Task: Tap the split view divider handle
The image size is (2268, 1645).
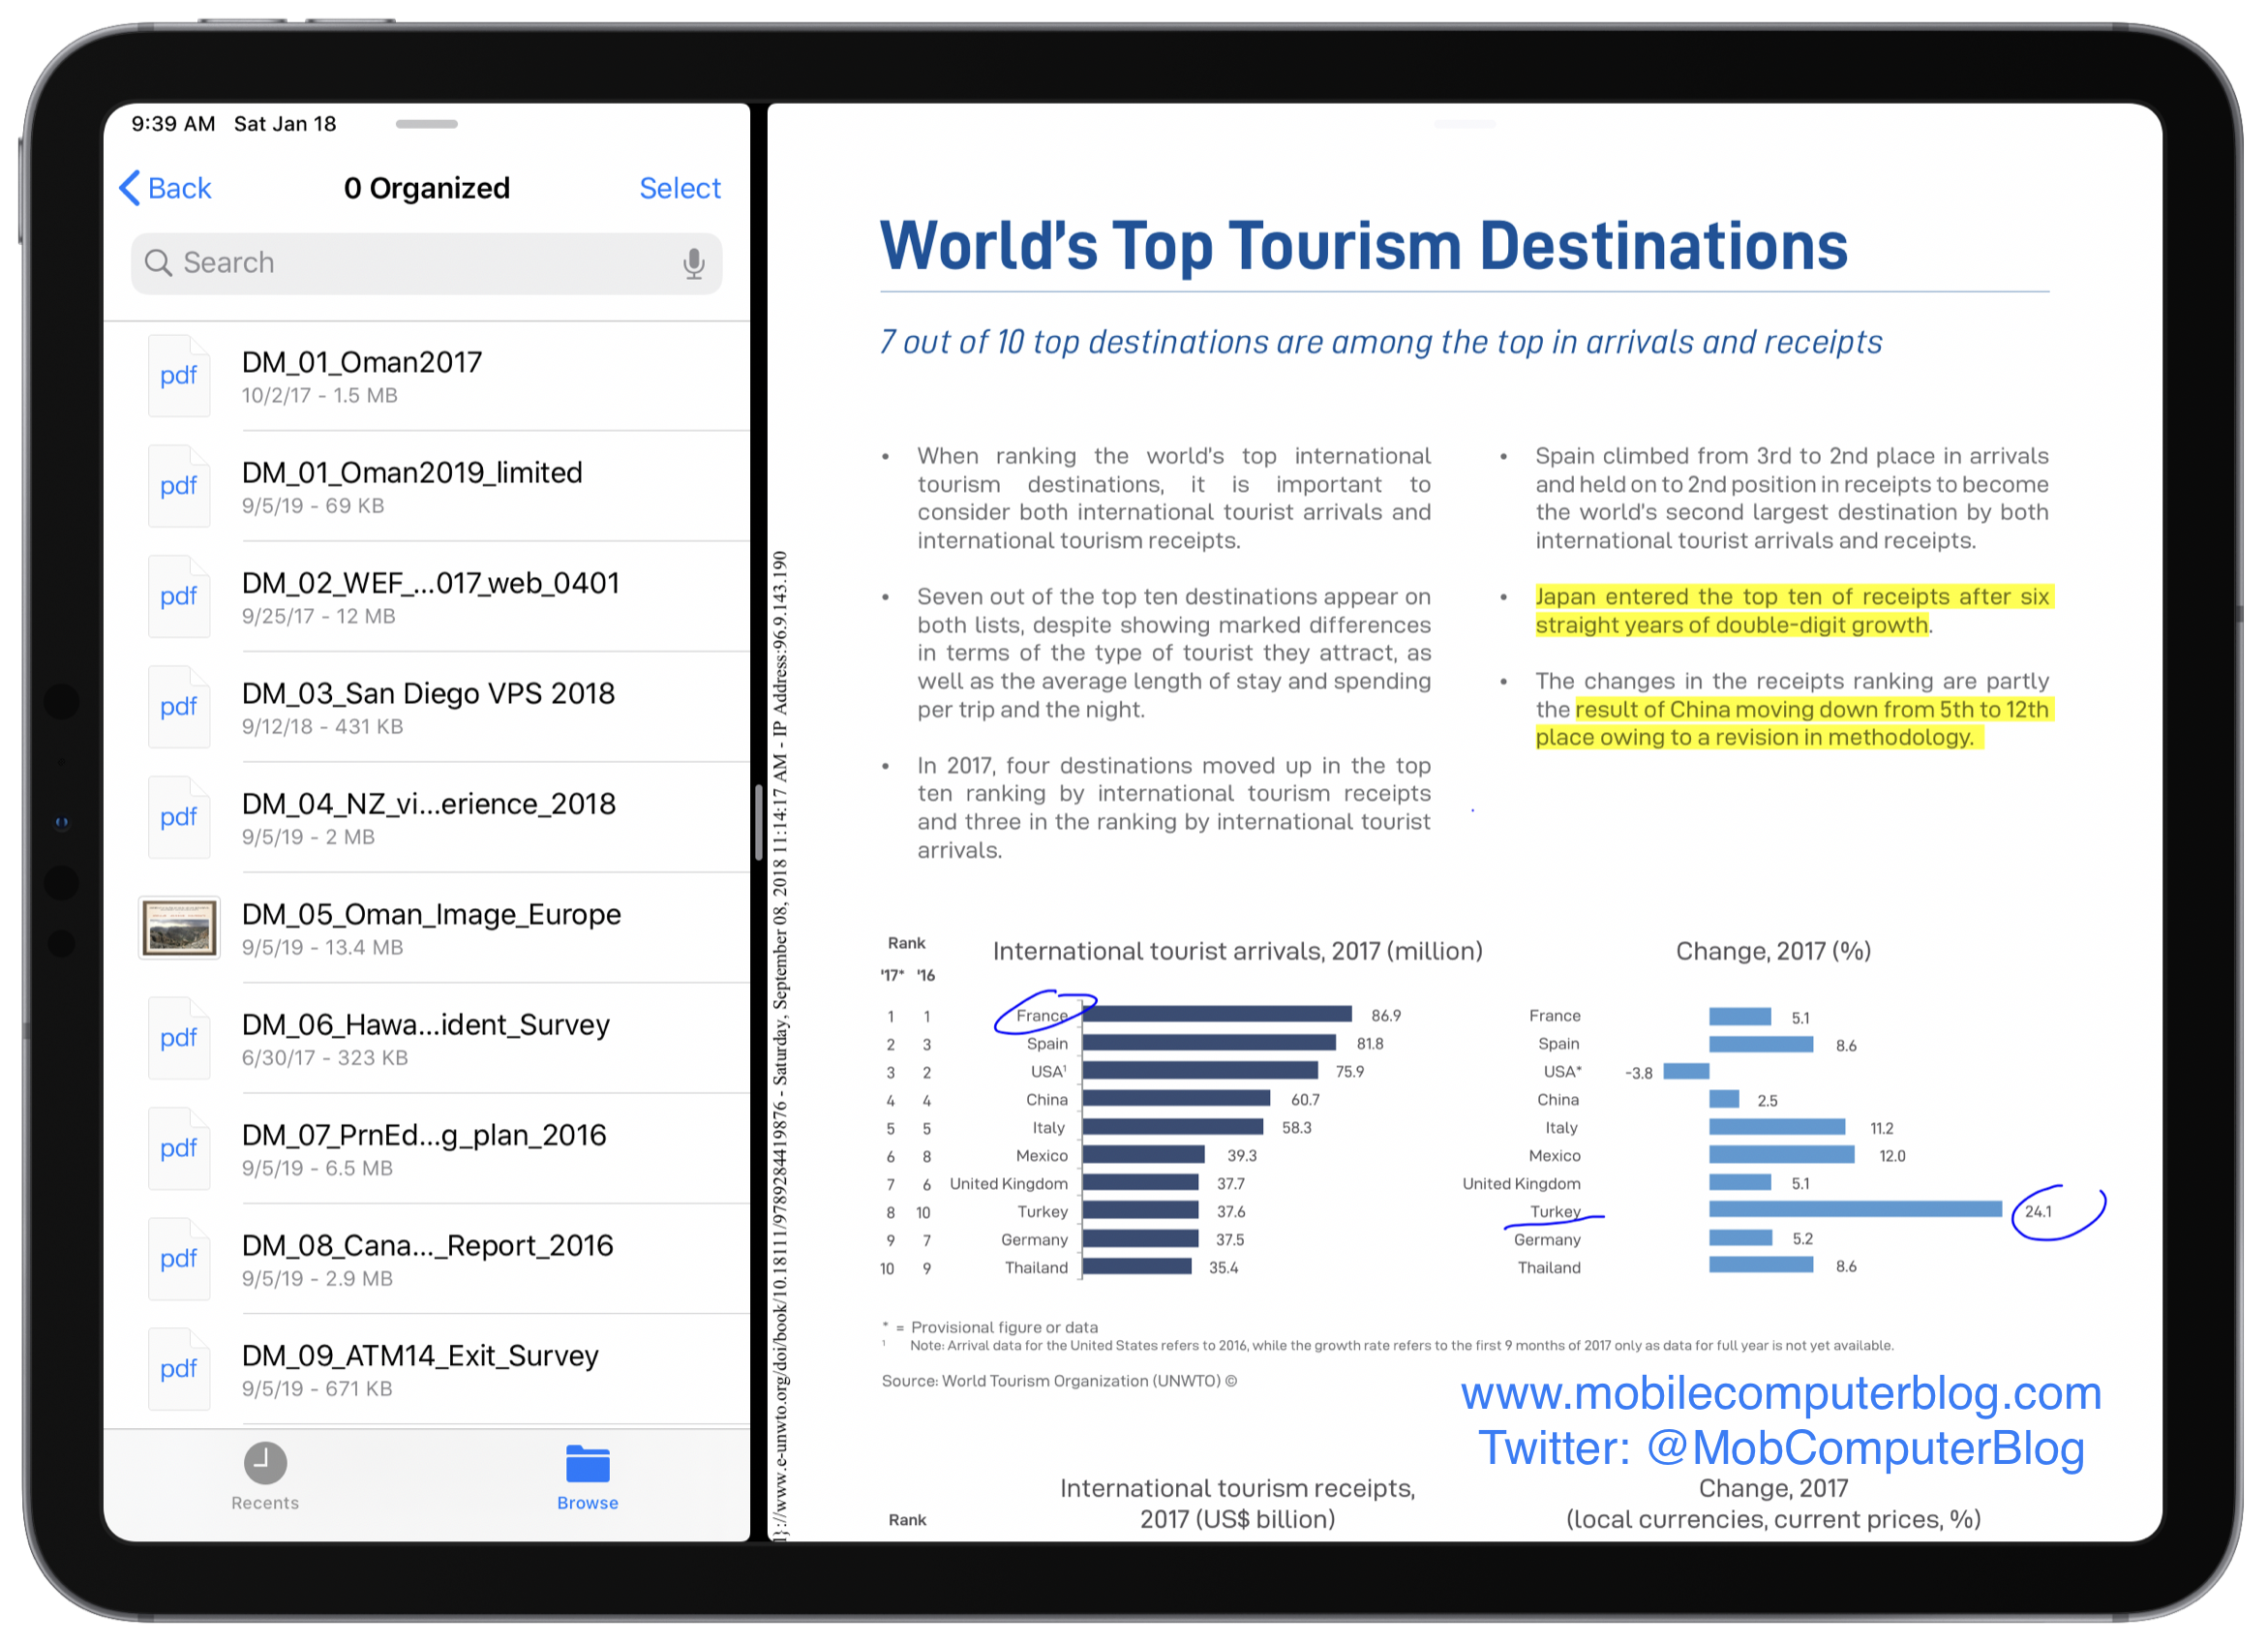Action: point(759,822)
